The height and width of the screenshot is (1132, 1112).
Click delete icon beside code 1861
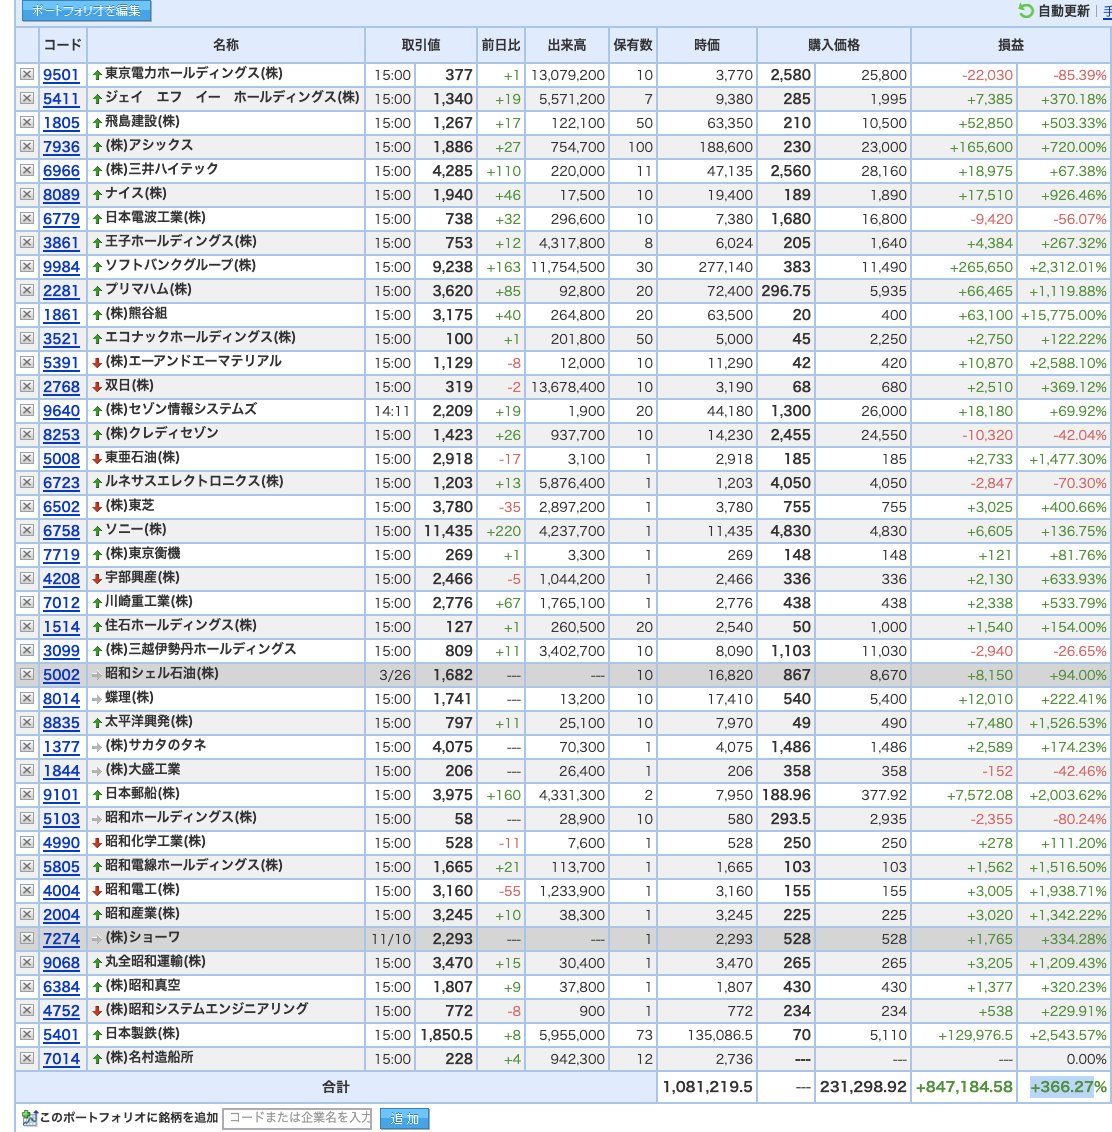(27, 314)
